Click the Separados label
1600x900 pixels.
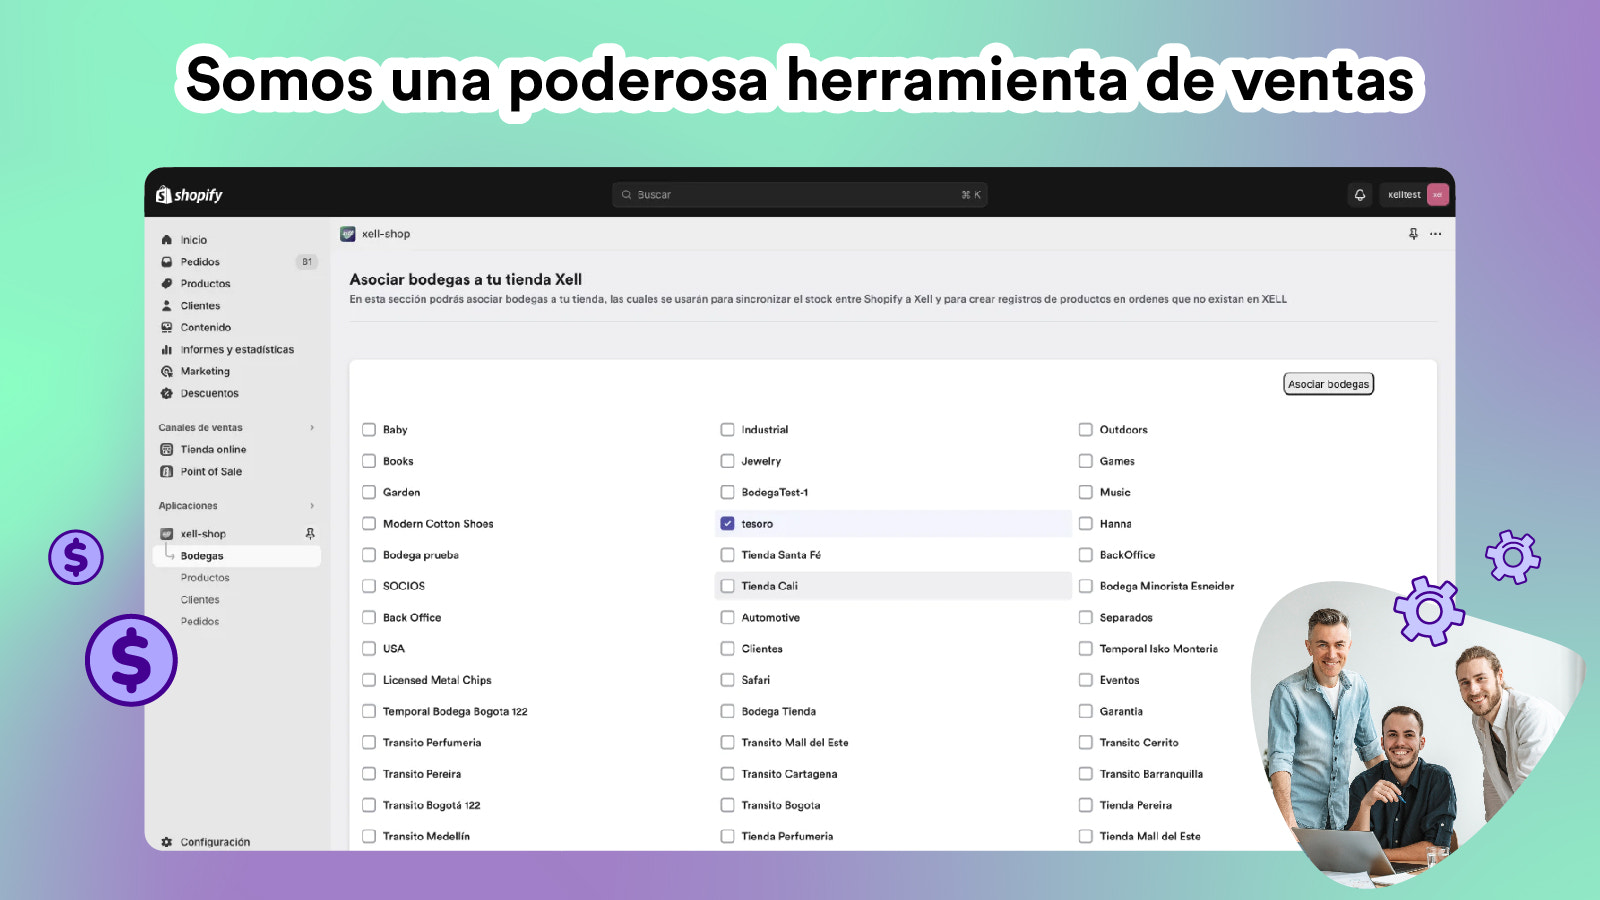pyautogui.click(x=1126, y=618)
